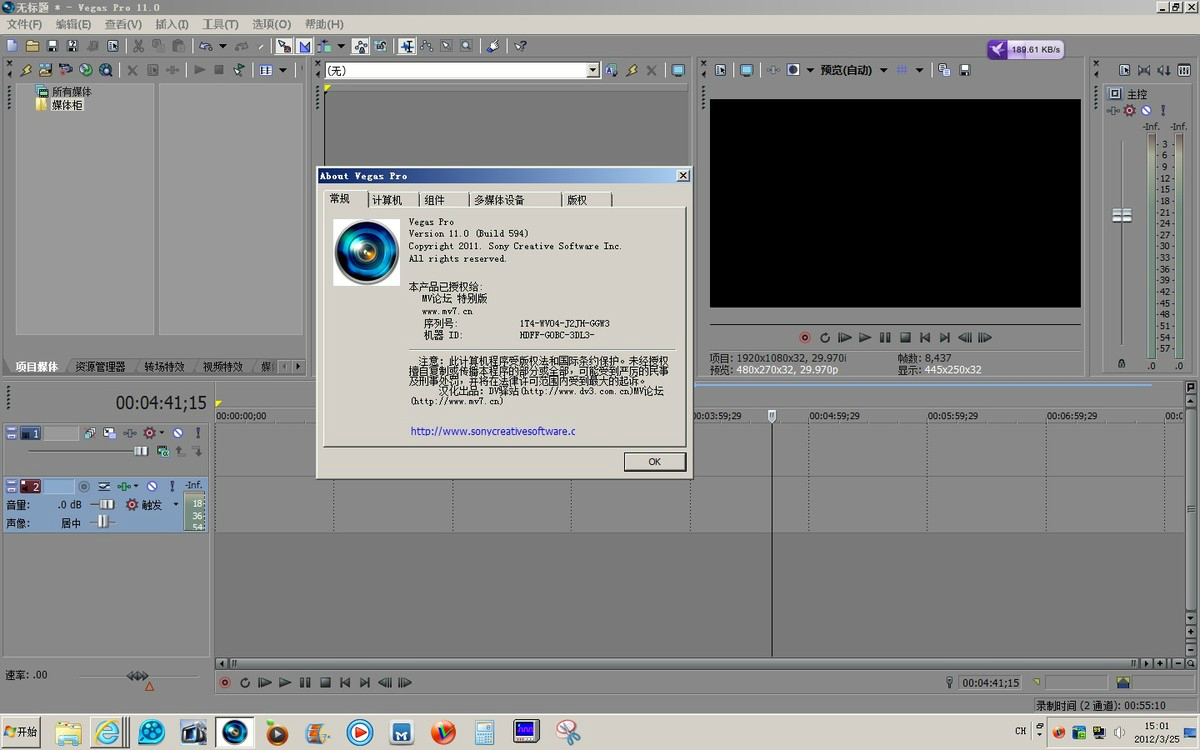
Task: Arm audio track 2 for record
Action: tap(84, 486)
